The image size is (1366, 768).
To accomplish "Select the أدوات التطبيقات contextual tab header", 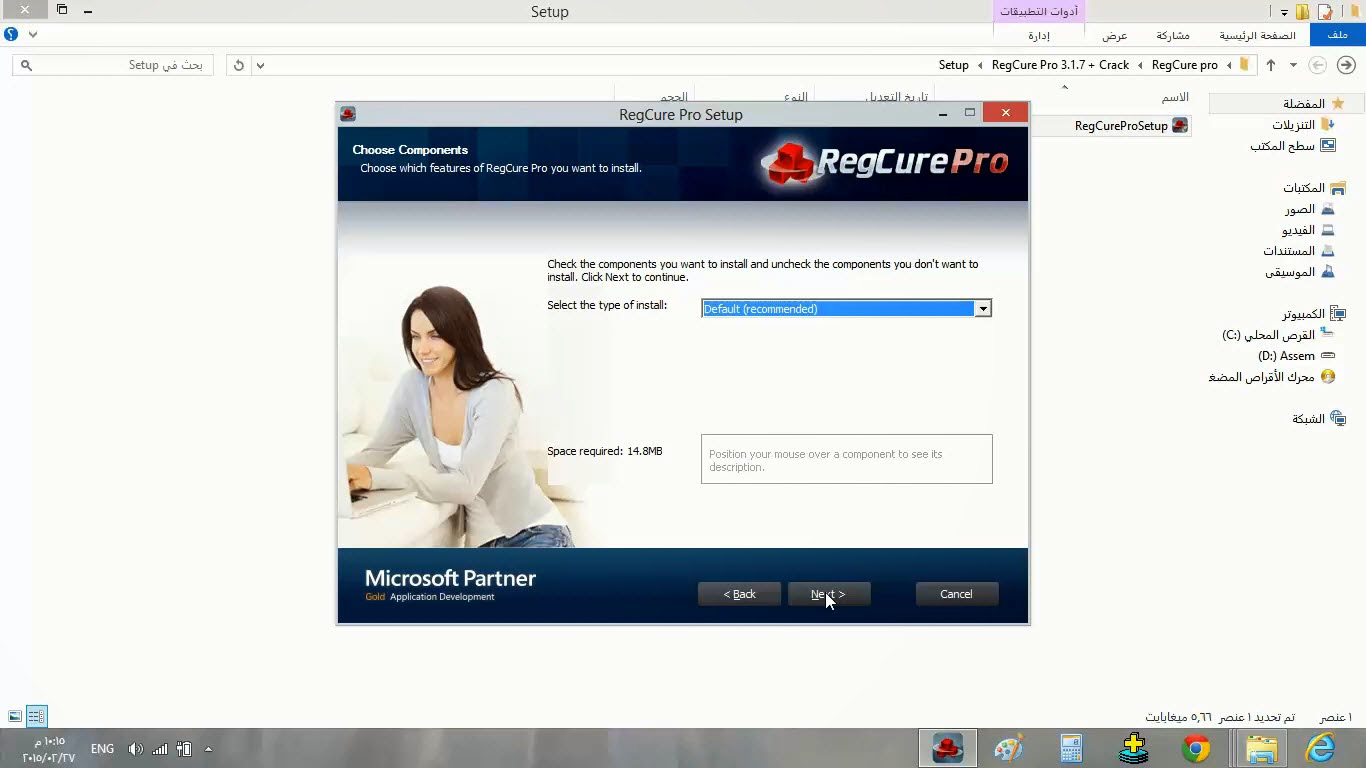I will pos(1039,12).
